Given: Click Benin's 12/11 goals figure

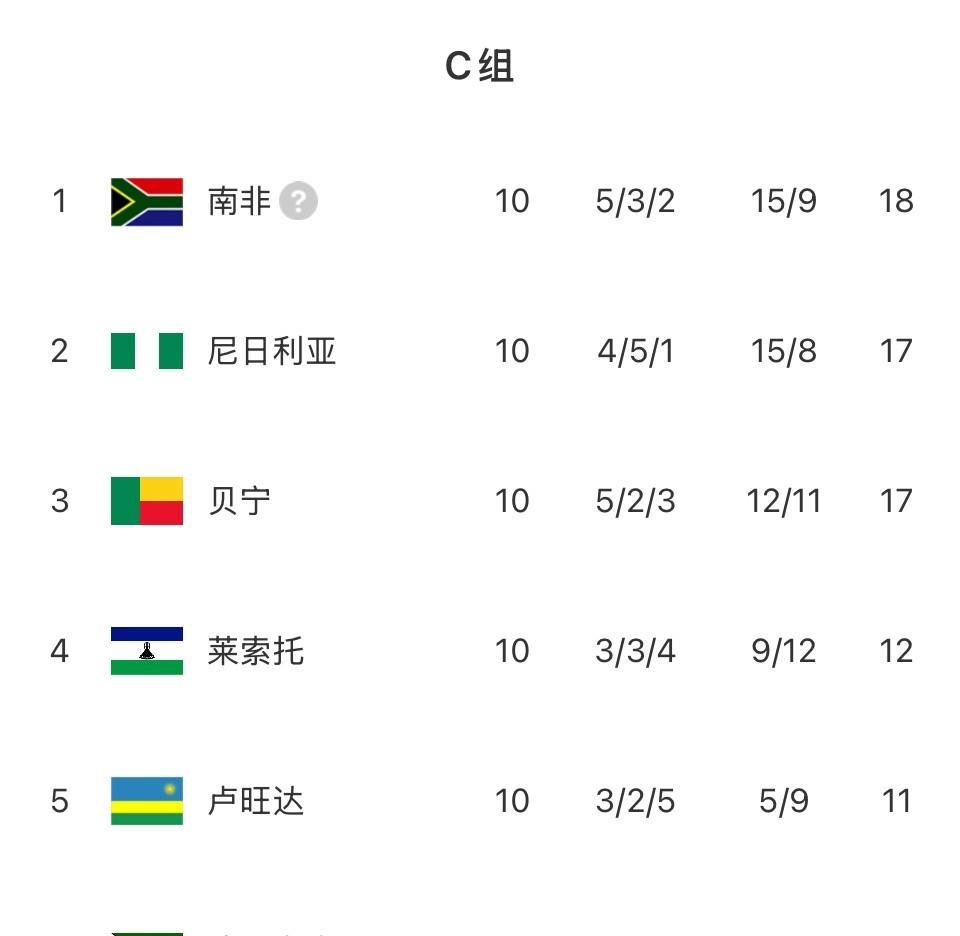Looking at the screenshot, I should pyautogui.click(x=783, y=501).
